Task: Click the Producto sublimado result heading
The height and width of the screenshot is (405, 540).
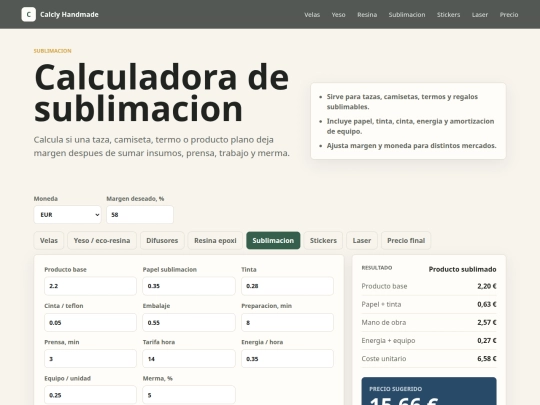Action: [462, 269]
